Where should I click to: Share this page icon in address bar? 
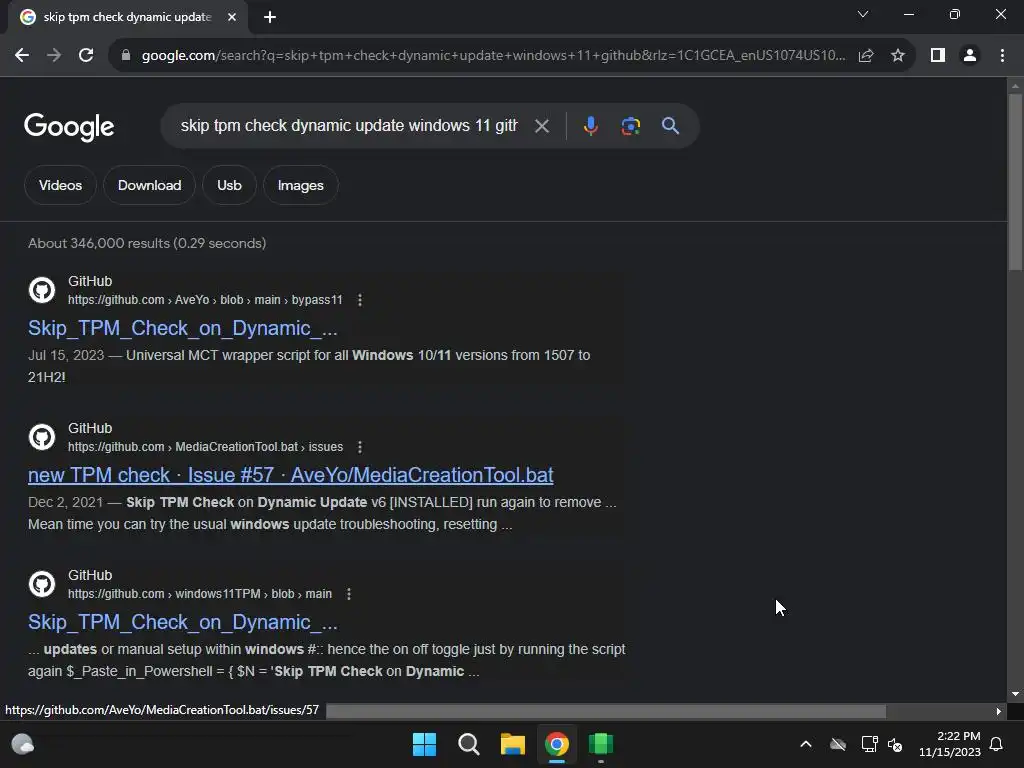(x=866, y=56)
